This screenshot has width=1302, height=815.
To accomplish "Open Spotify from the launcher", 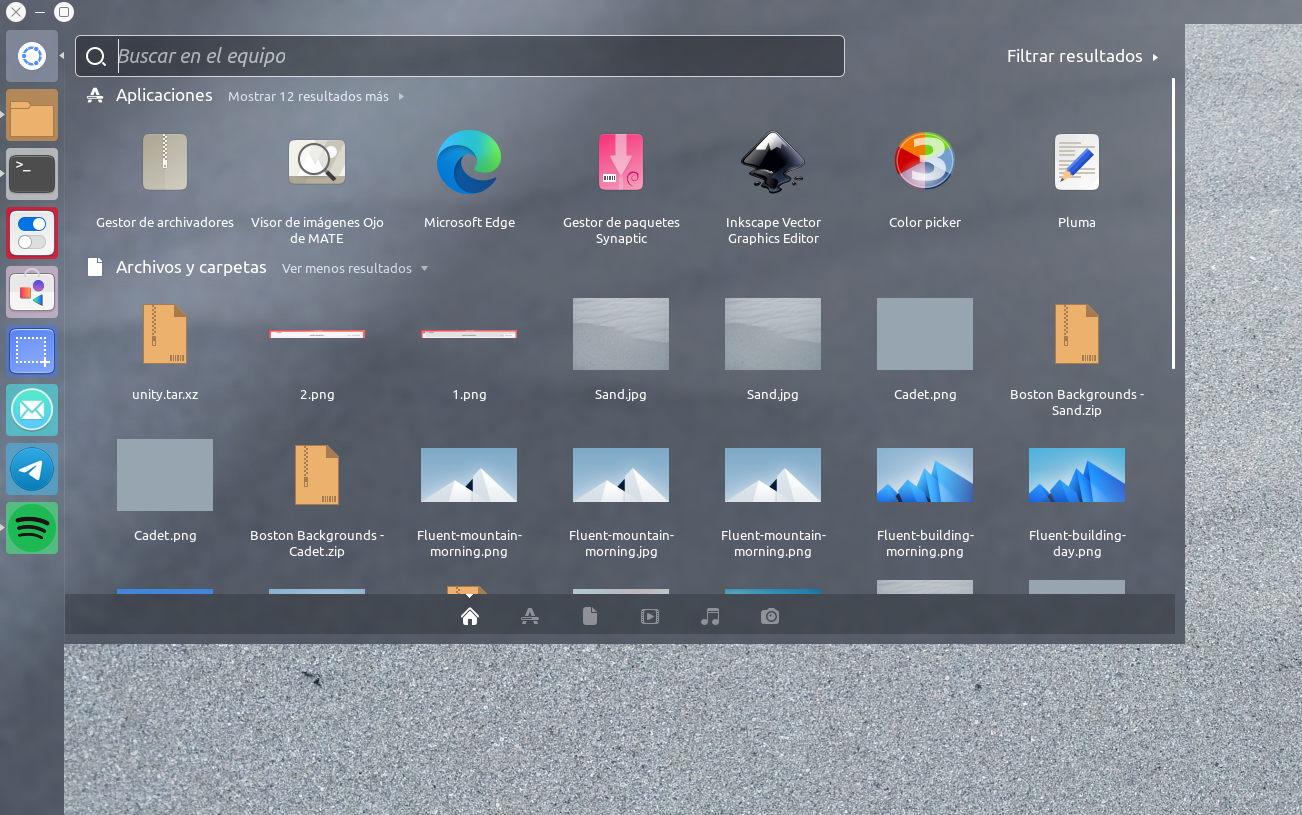I will pyautogui.click(x=32, y=528).
